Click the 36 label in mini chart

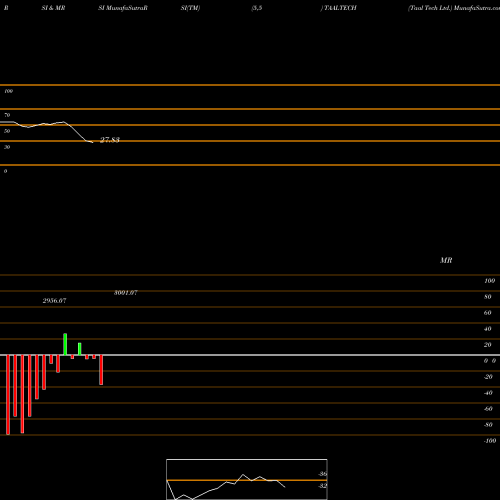click(323, 474)
